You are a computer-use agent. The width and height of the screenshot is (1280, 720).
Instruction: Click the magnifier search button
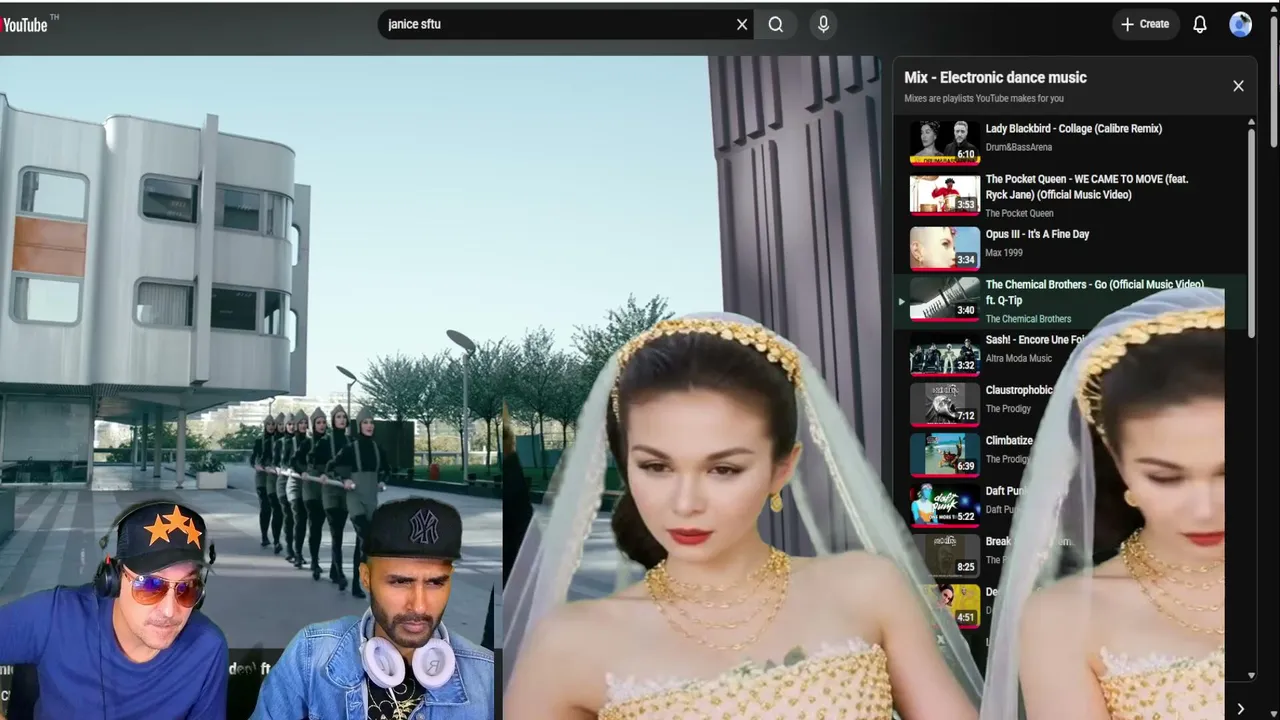[x=776, y=25]
